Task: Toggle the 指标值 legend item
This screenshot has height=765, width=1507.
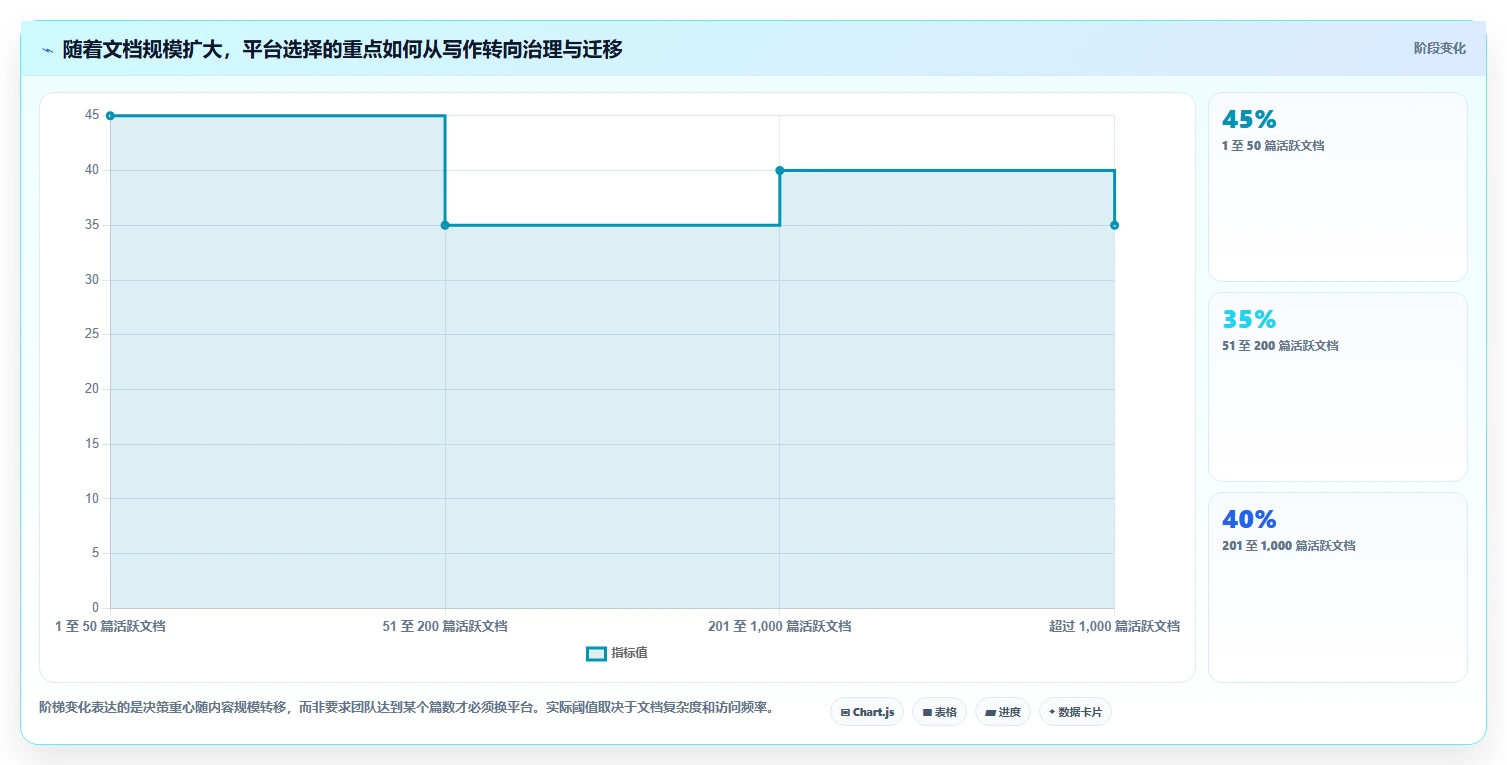Action: click(x=617, y=653)
